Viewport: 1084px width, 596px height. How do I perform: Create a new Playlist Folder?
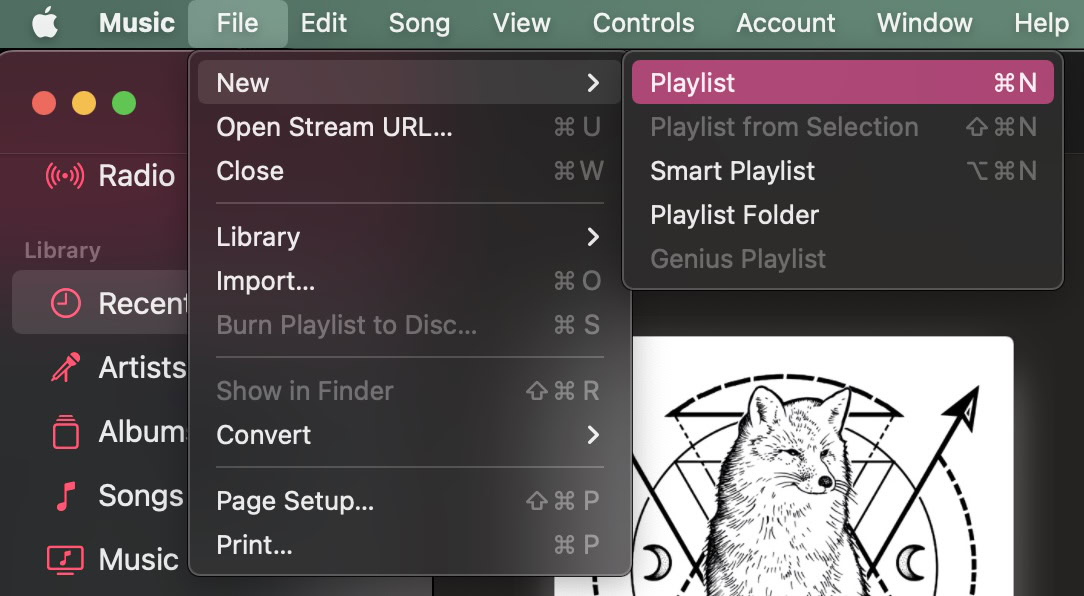click(735, 215)
